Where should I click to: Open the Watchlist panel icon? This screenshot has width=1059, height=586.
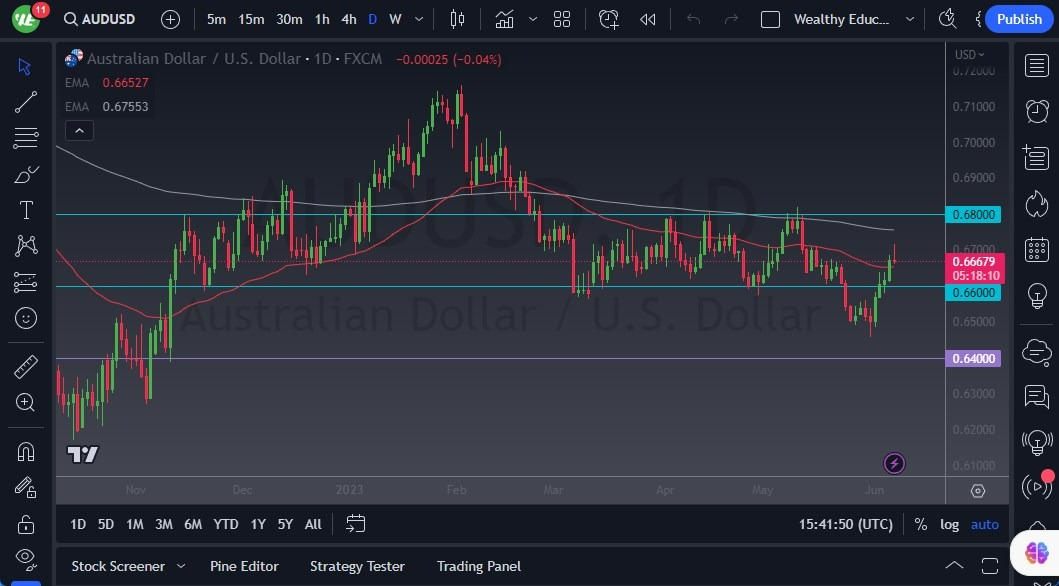pyautogui.click(x=1037, y=66)
